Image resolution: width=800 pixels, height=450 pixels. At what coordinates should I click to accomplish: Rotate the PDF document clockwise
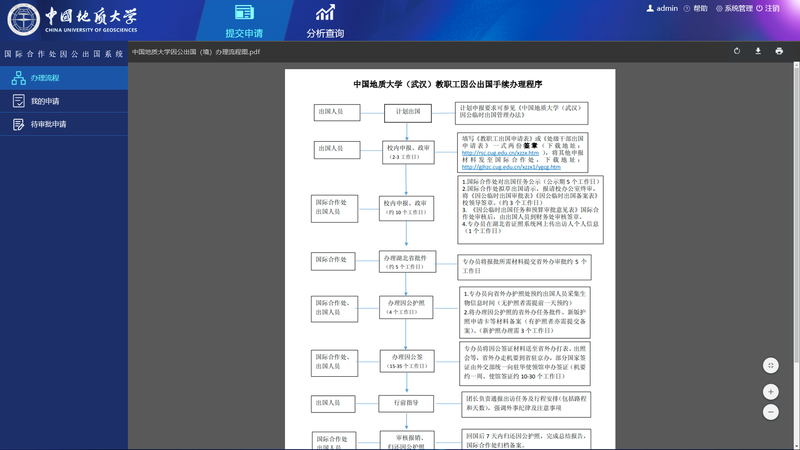pyautogui.click(x=737, y=51)
